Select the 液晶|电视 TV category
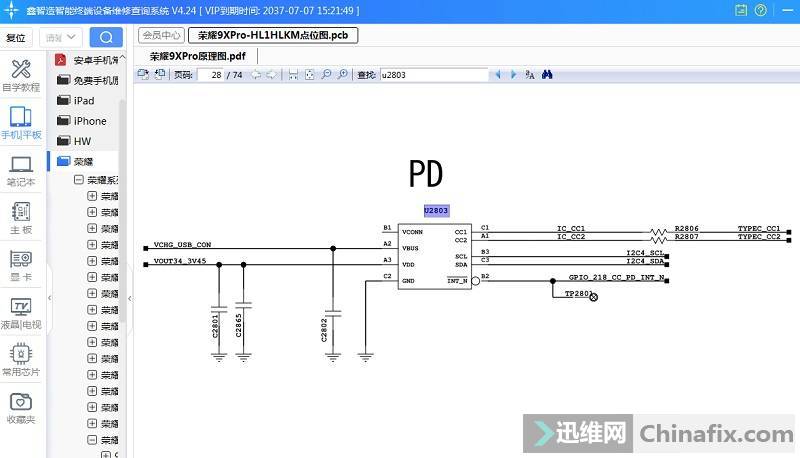Image resolution: width=800 pixels, height=458 pixels. click(x=21, y=312)
